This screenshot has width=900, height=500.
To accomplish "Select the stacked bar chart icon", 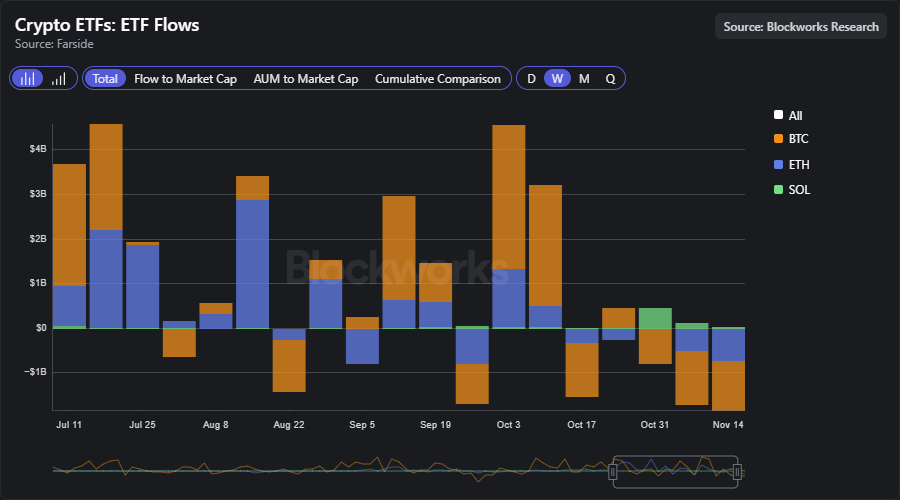I will [29, 78].
